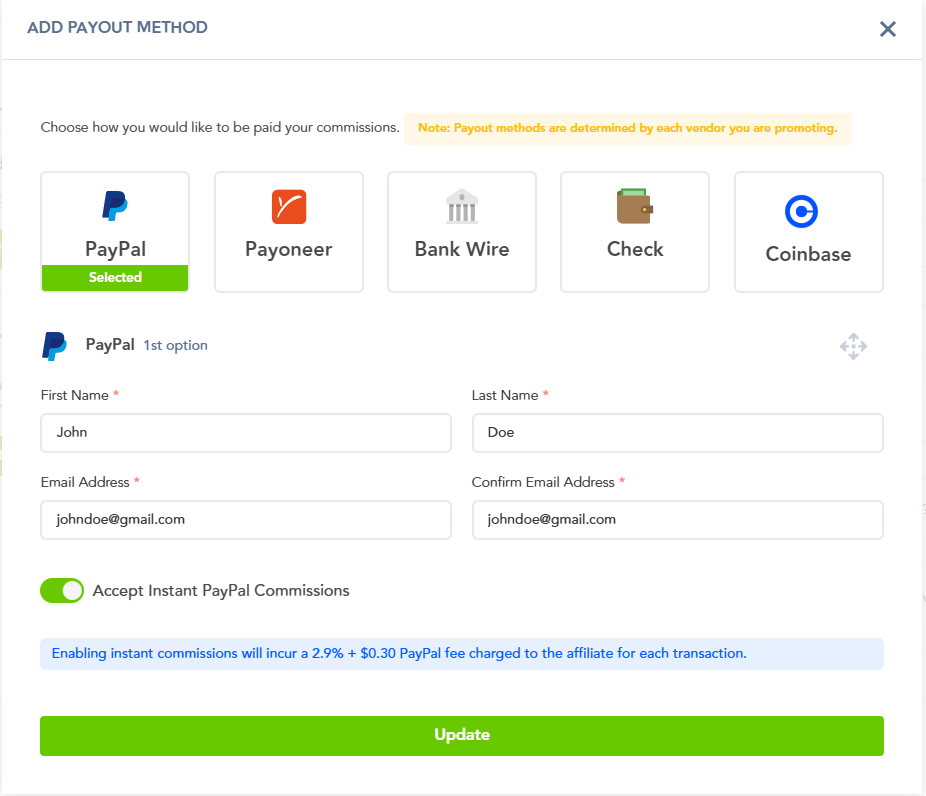Disable Accept Instant PayPal Commissions toggle

tap(62, 591)
